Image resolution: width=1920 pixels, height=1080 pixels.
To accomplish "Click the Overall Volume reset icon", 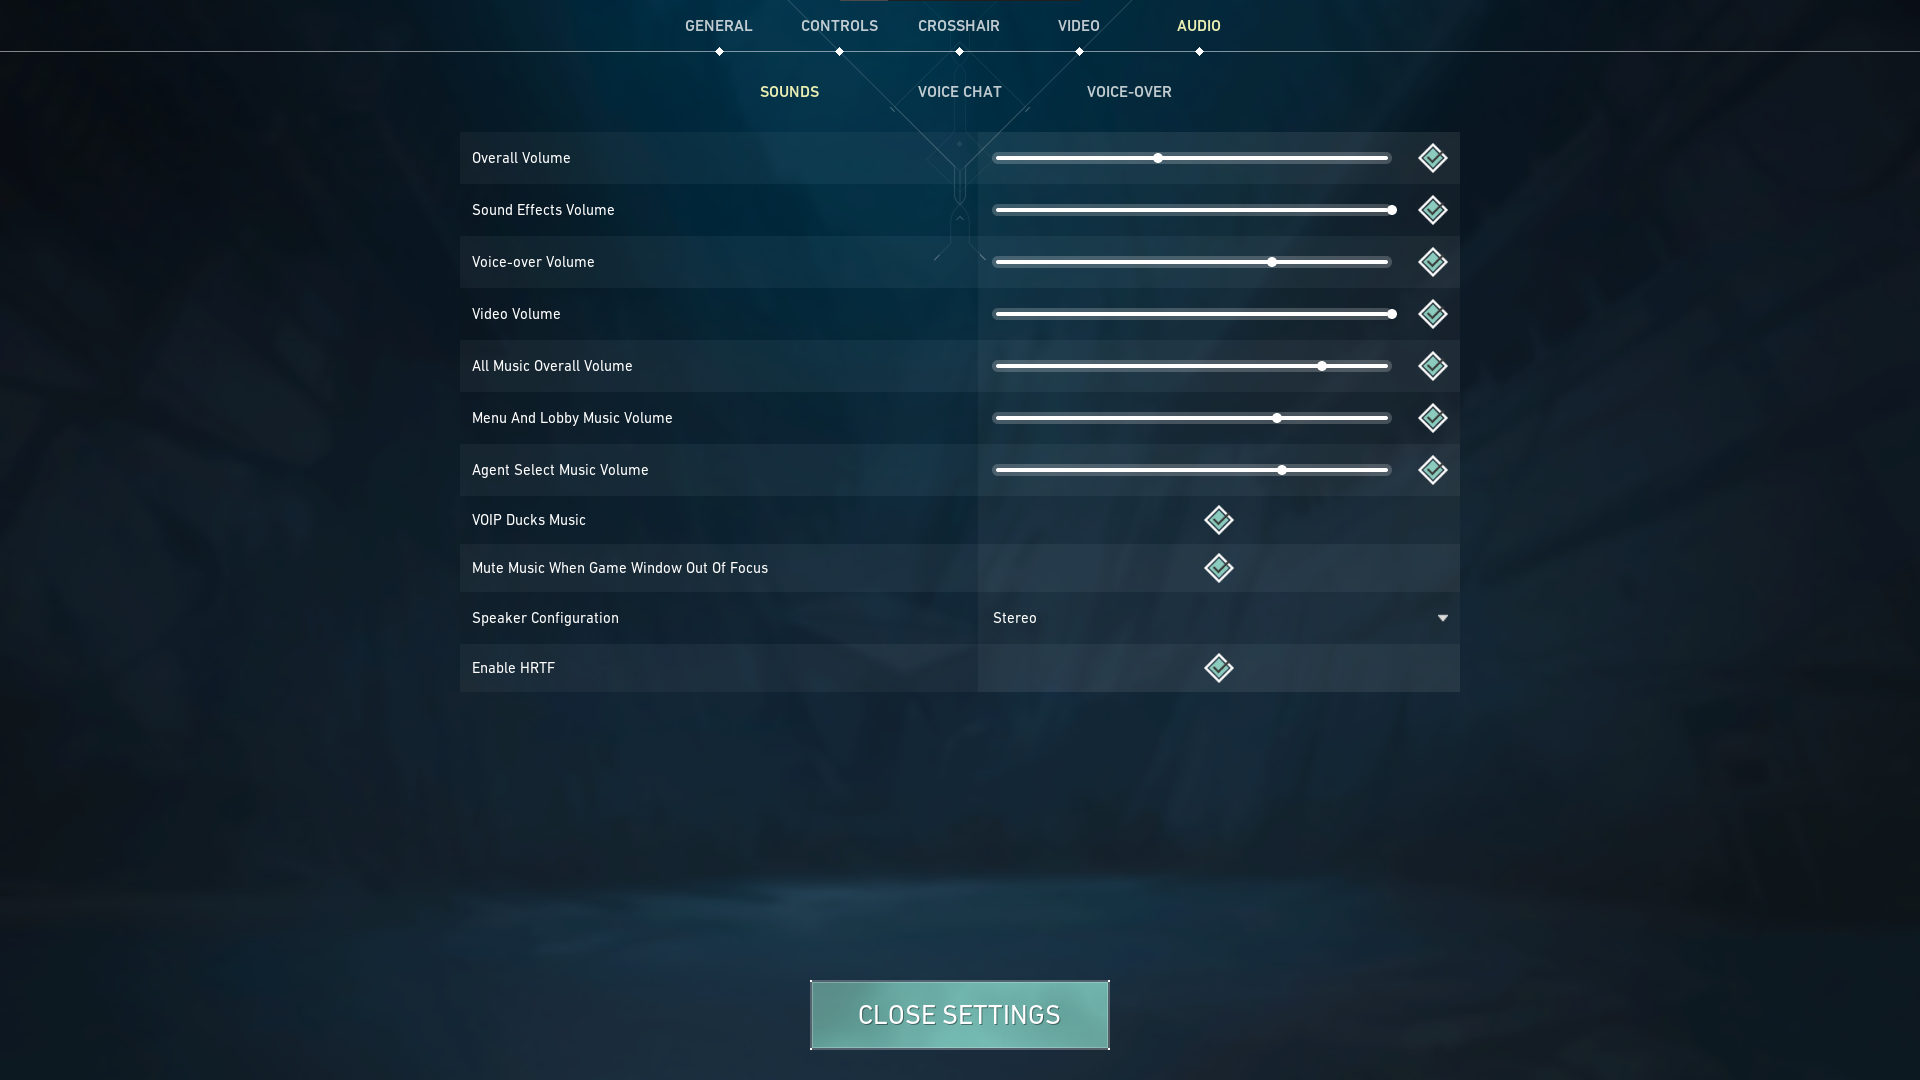I will pos(1432,157).
